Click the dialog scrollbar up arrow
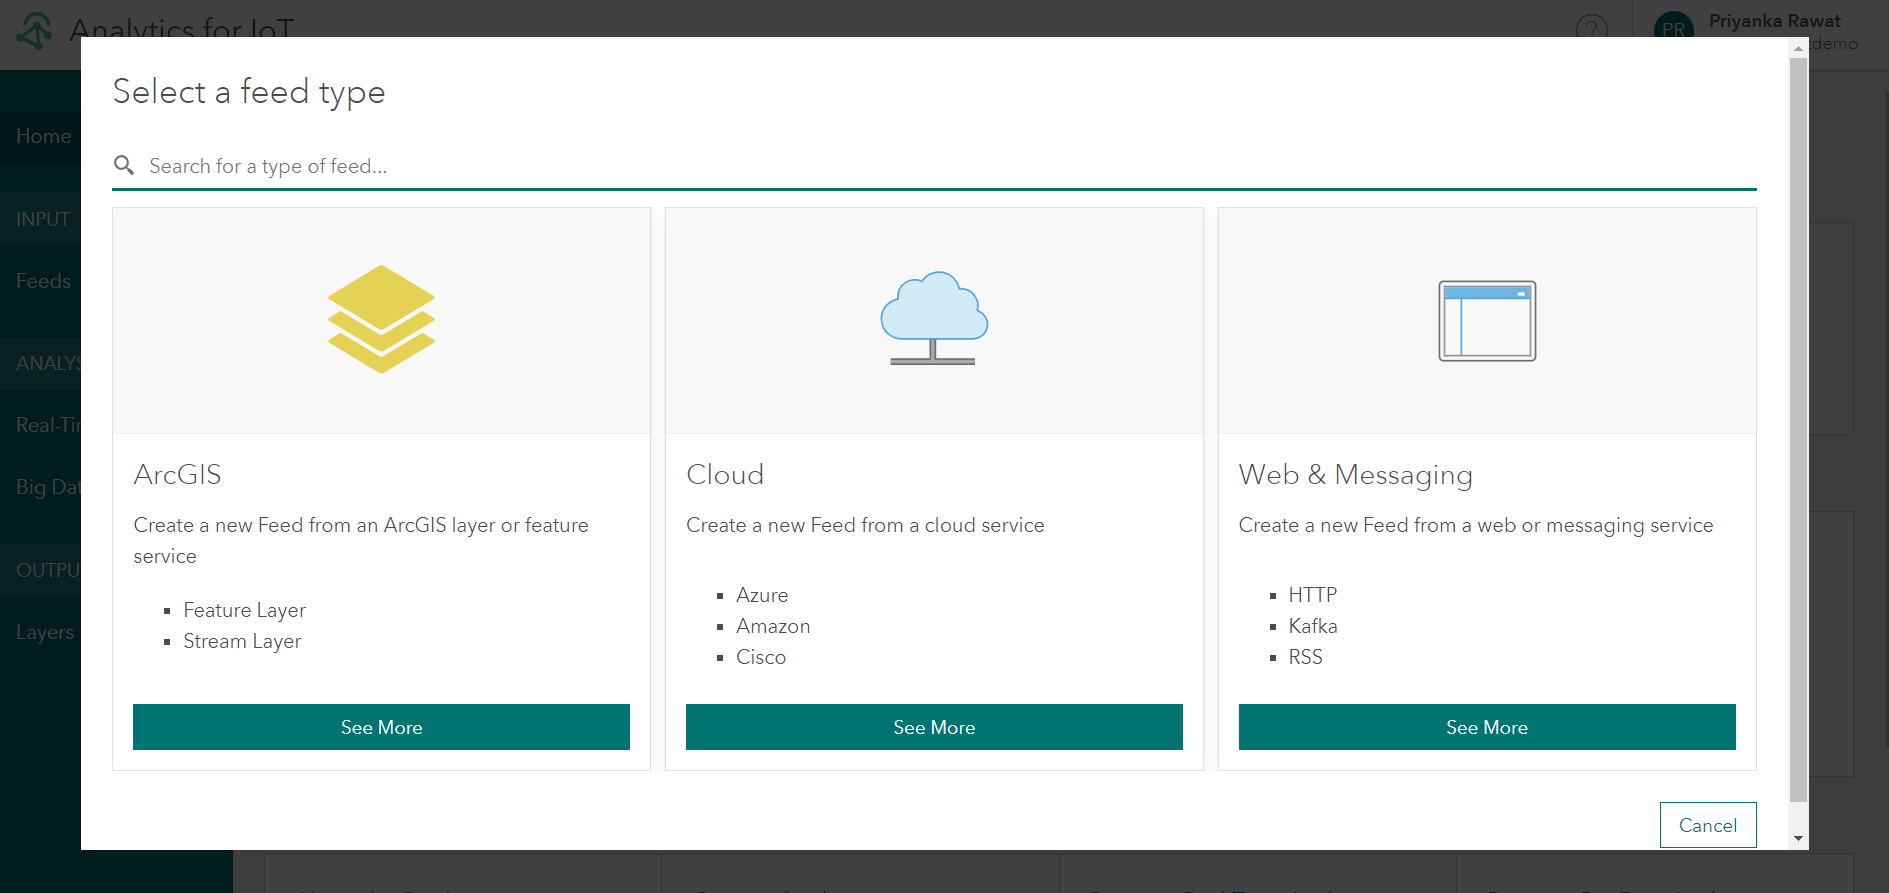Screen dimensions: 1889x893 coord(1798,47)
